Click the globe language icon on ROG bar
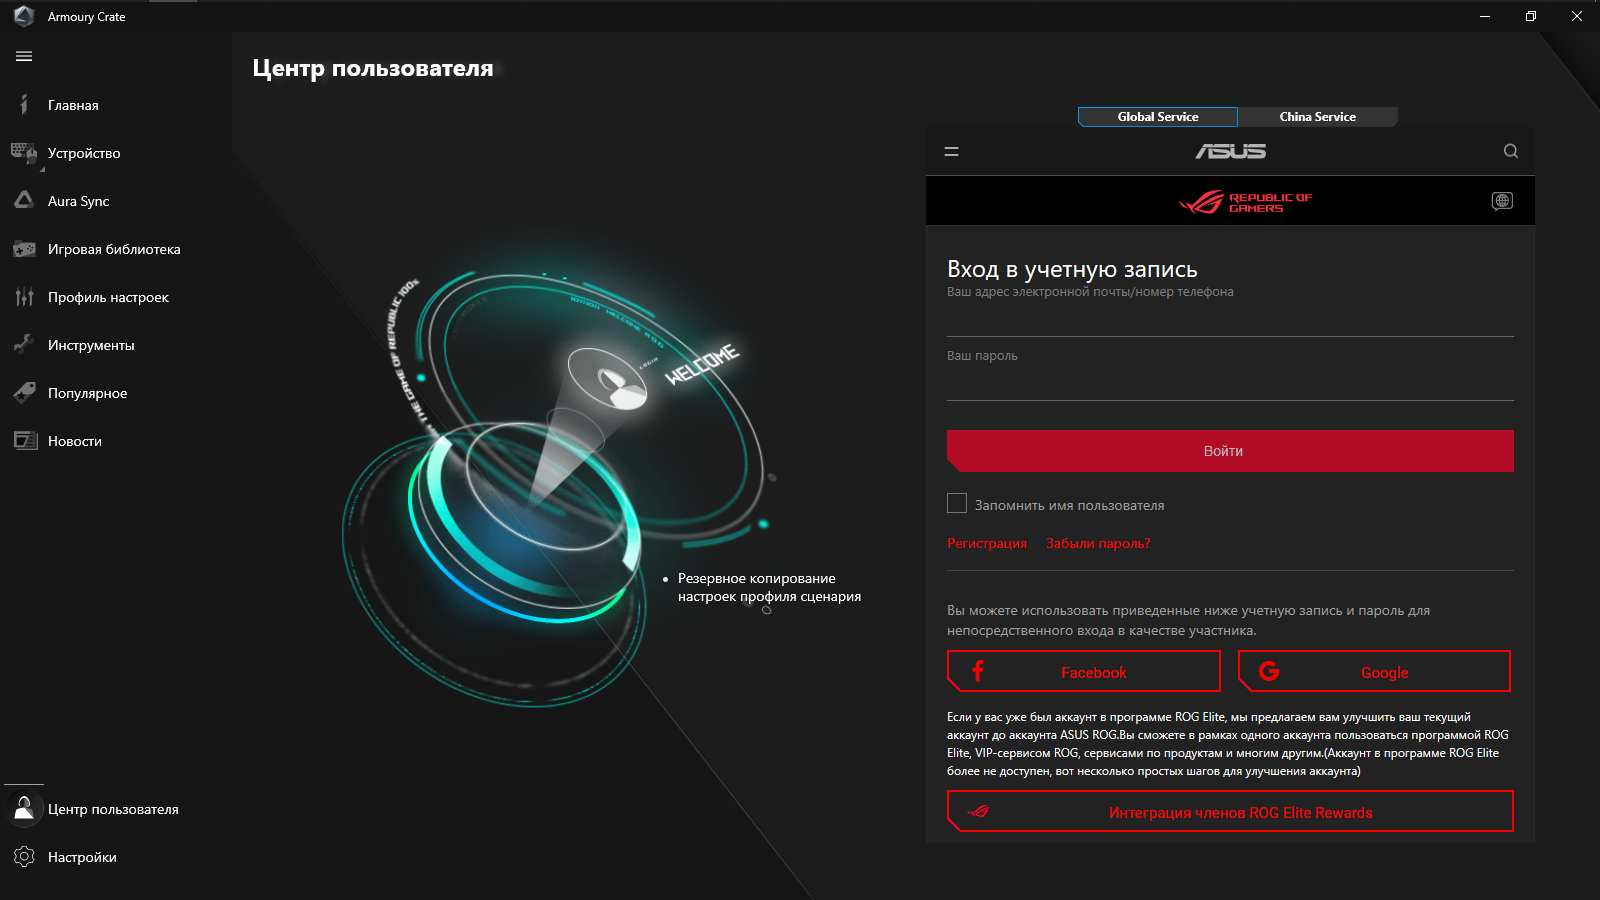 (x=1502, y=201)
